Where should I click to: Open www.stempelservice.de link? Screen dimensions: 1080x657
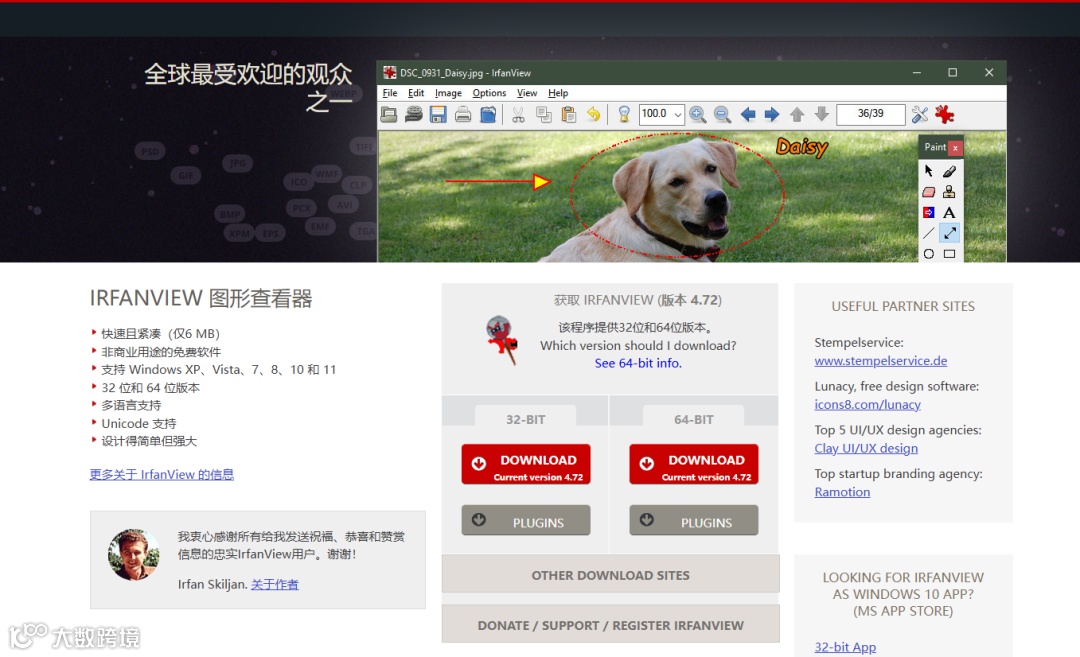tap(880, 361)
